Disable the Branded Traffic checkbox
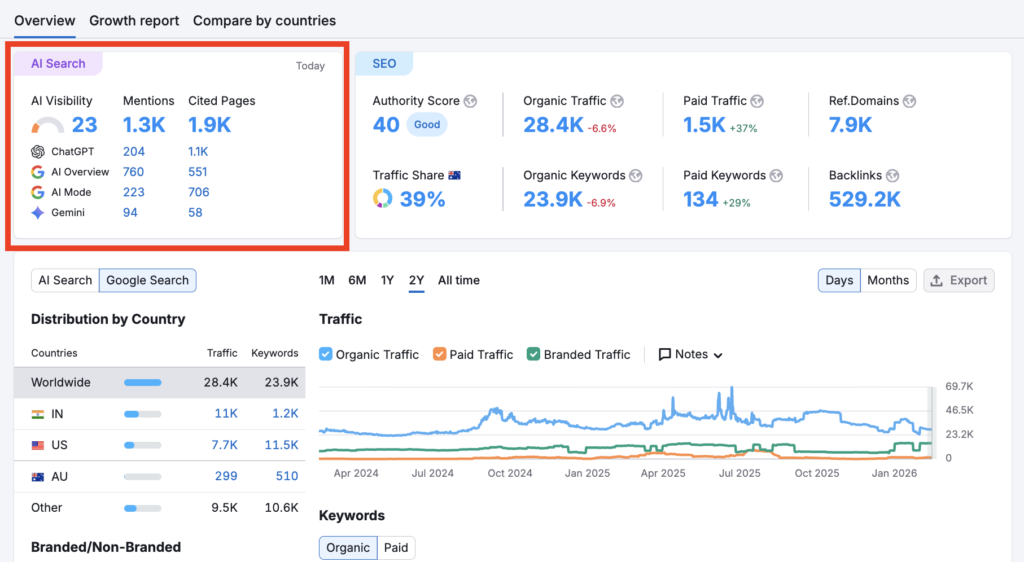This screenshot has height=562, width=1024. 534,354
